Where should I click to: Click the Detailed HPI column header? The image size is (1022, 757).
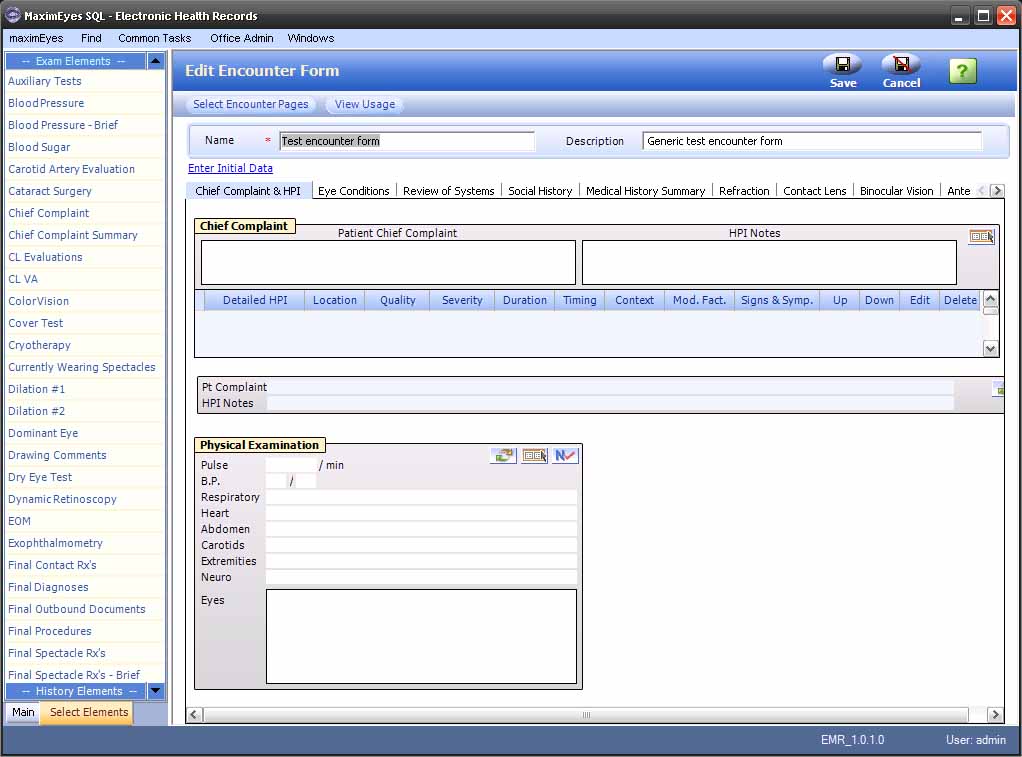pos(255,300)
